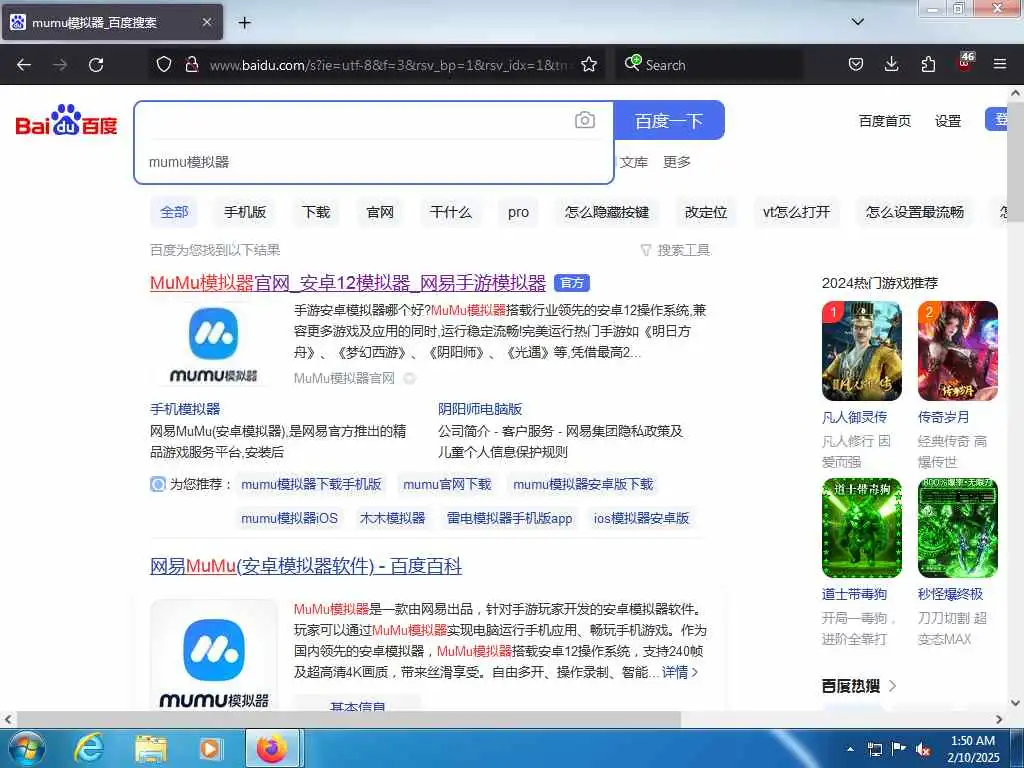Image resolution: width=1024 pixels, height=768 pixels.
Task: Select the 怎么隐藏按键 filter chip
Action: [x=607, y=212]
